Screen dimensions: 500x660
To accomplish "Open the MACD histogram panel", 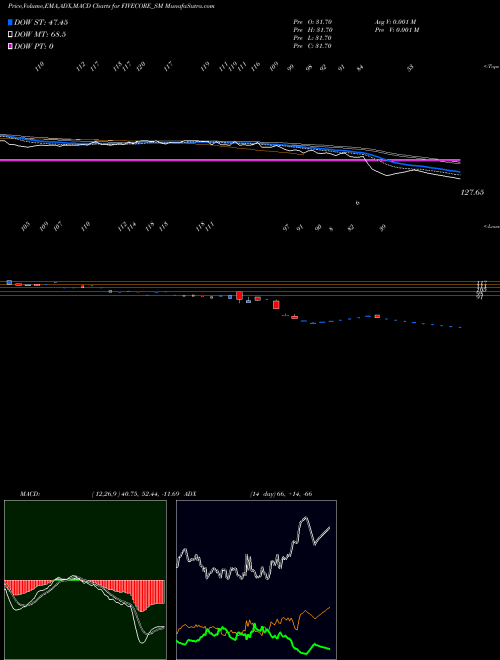I will (x=85, y=580).
